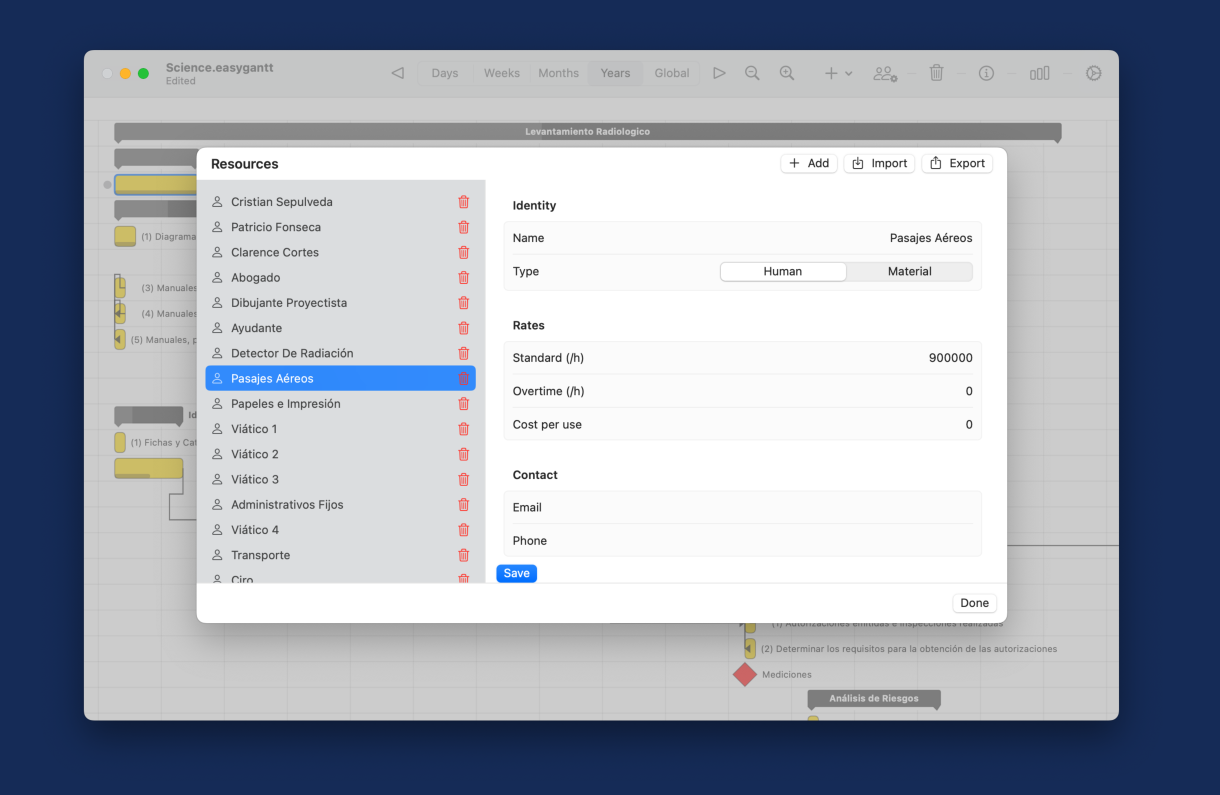Image resolution: width=1220 pixels, height=795 pixels.
Task: Open the resources manager toolbar icon
Action: [x=884, y=73]
